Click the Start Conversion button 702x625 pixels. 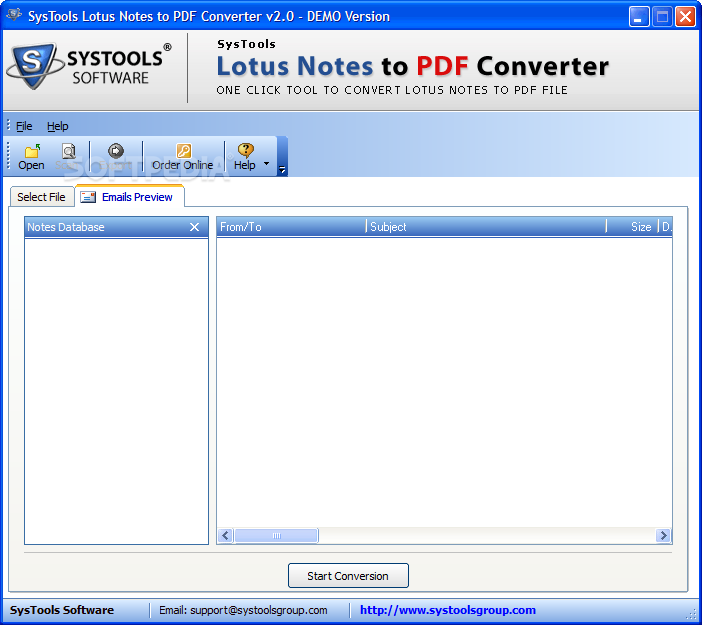pyautogui.click(x=348, y=576)
